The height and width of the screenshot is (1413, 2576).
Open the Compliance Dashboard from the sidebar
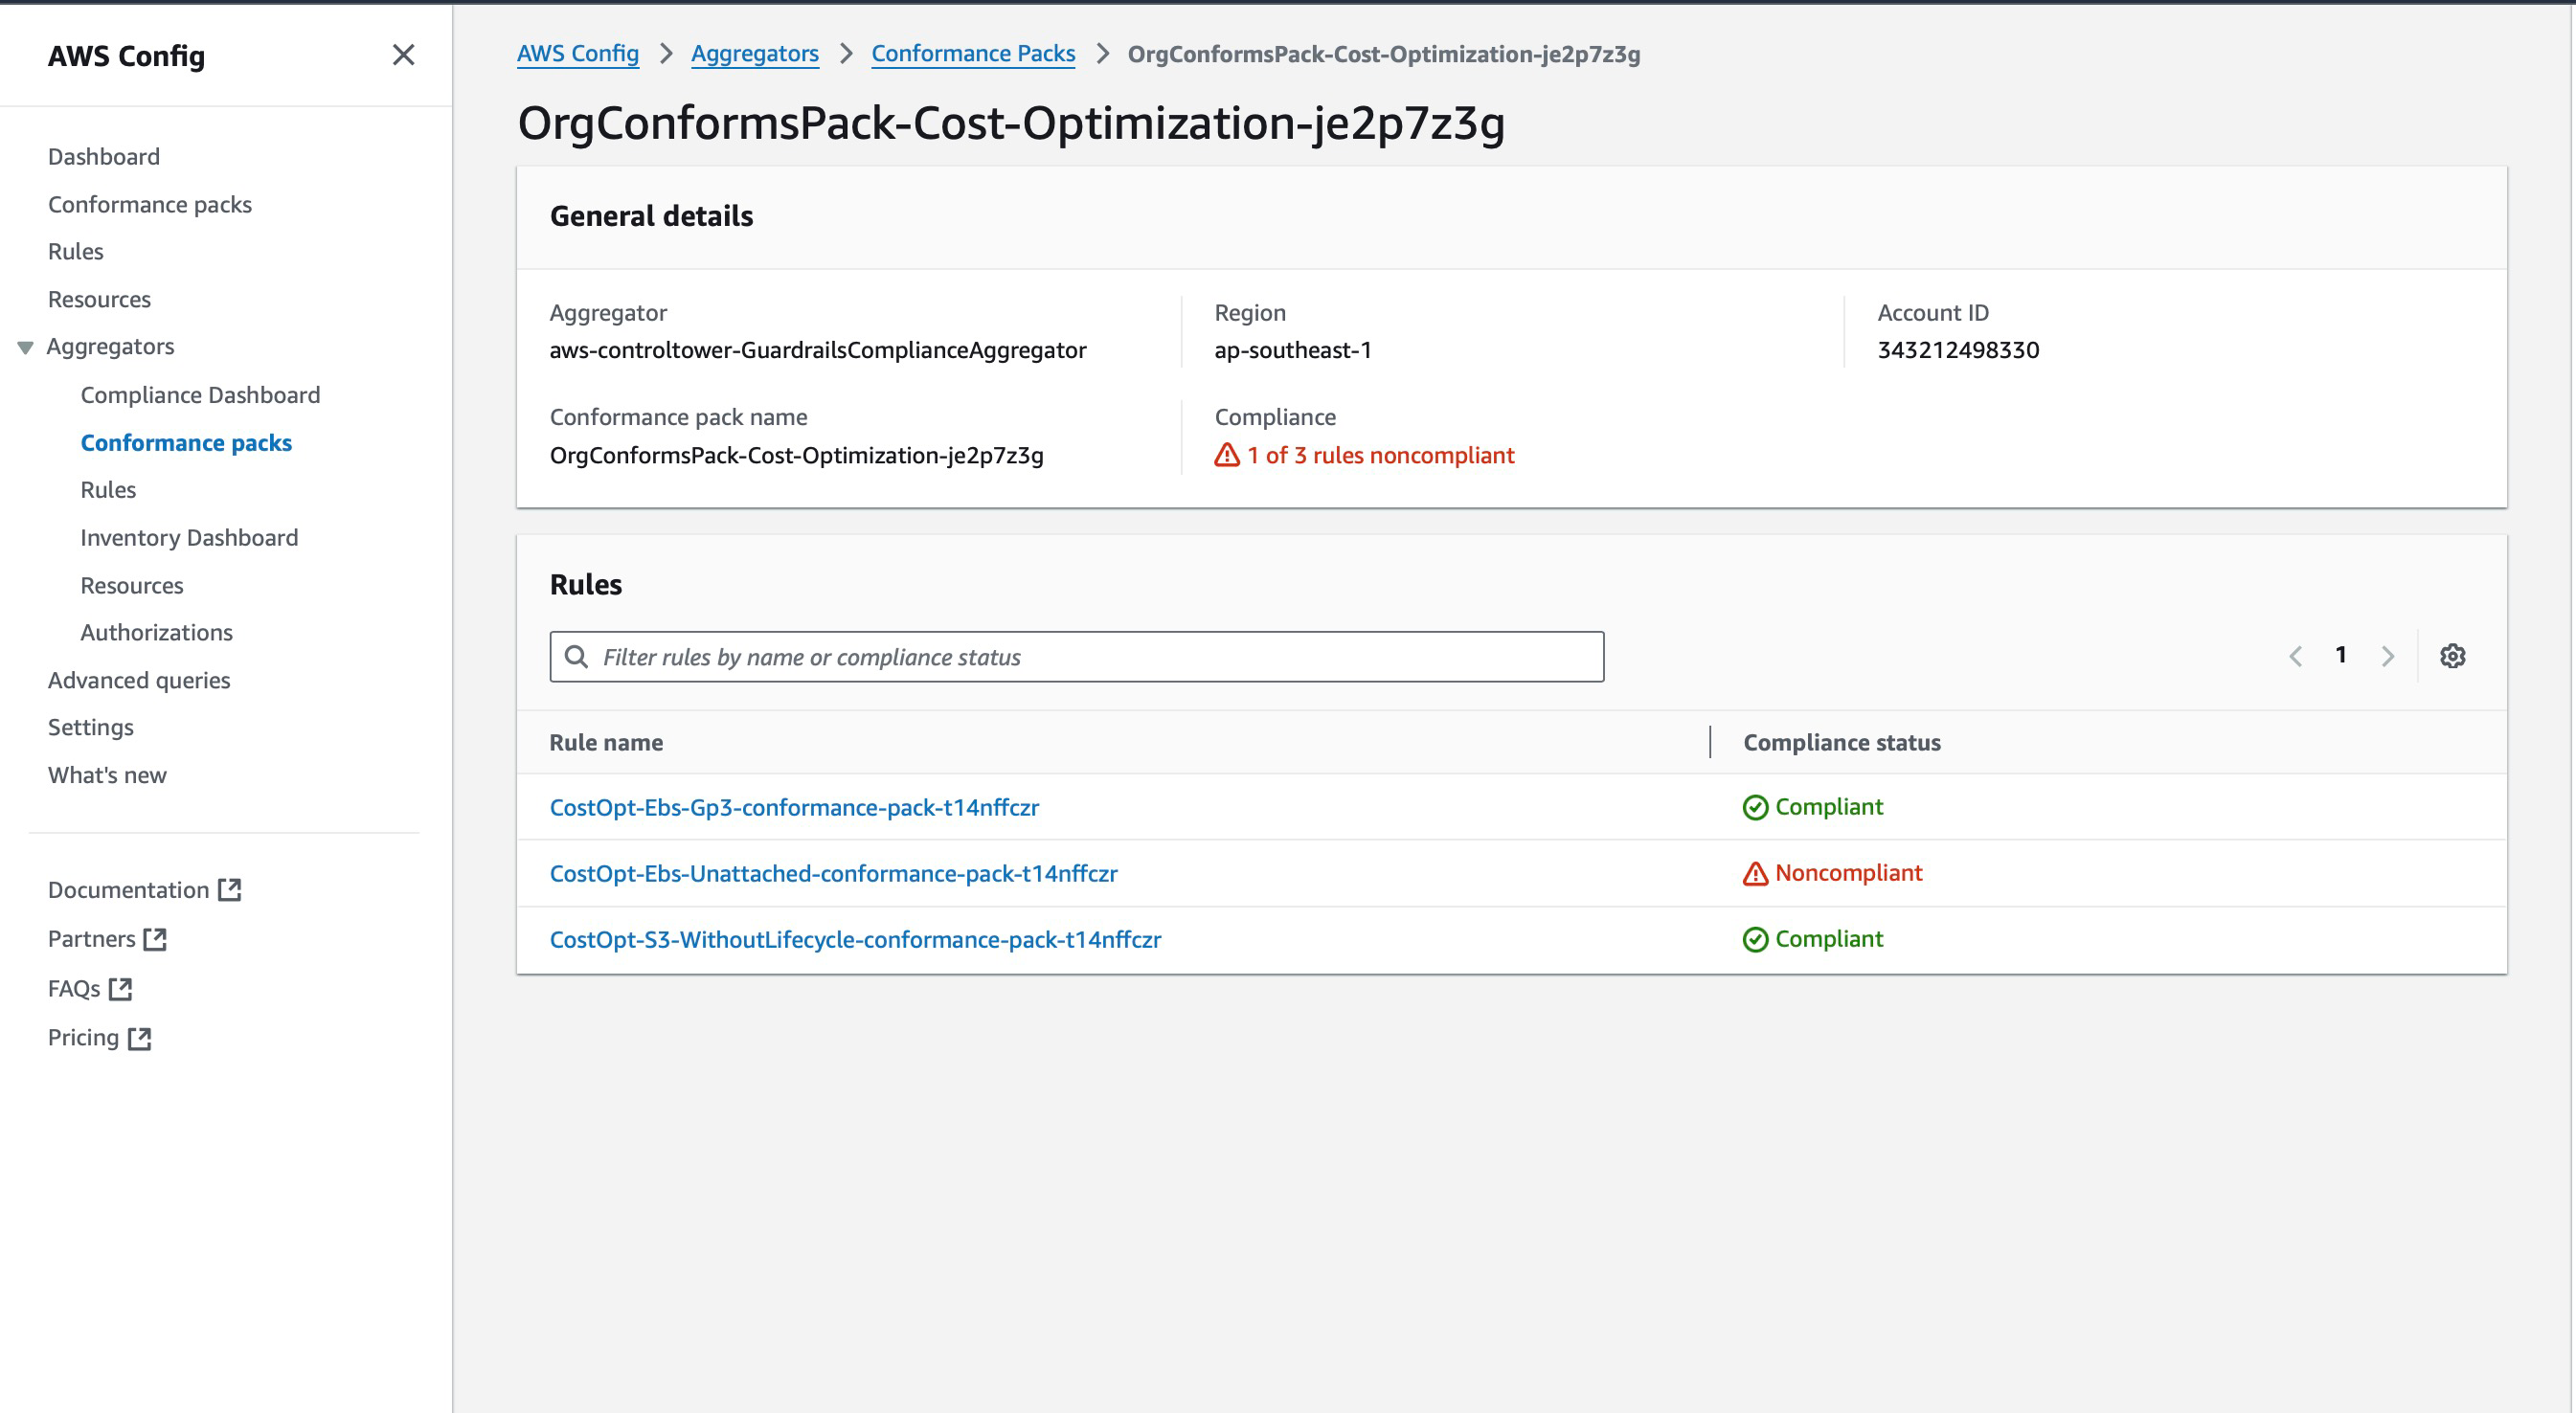[x=200, y=394]
